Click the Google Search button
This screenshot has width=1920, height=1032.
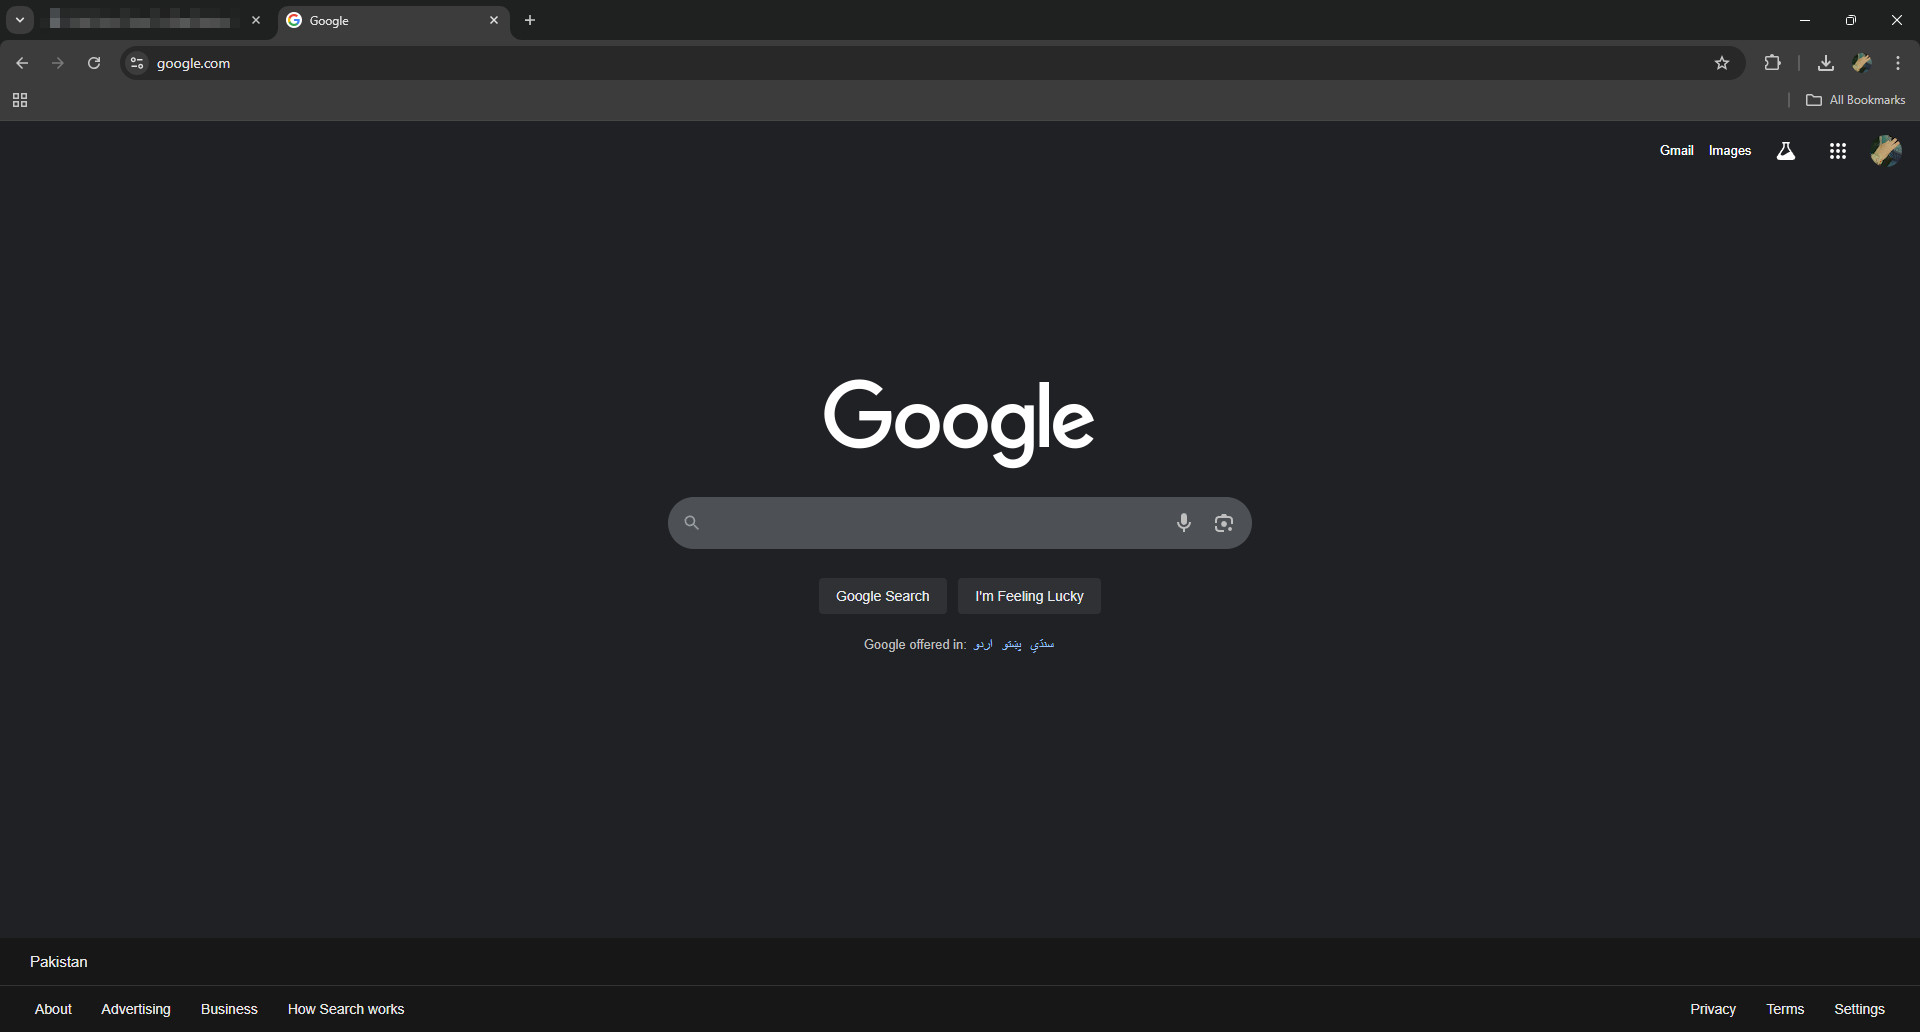(883, 596)
